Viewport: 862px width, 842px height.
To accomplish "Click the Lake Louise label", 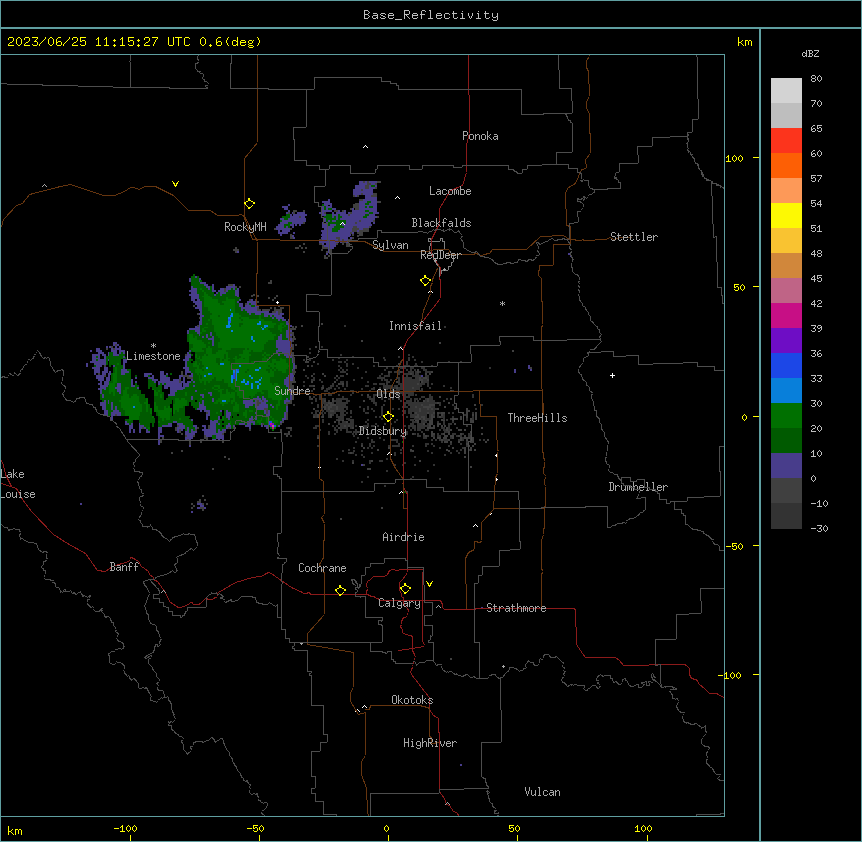I will tap(18, 484).
